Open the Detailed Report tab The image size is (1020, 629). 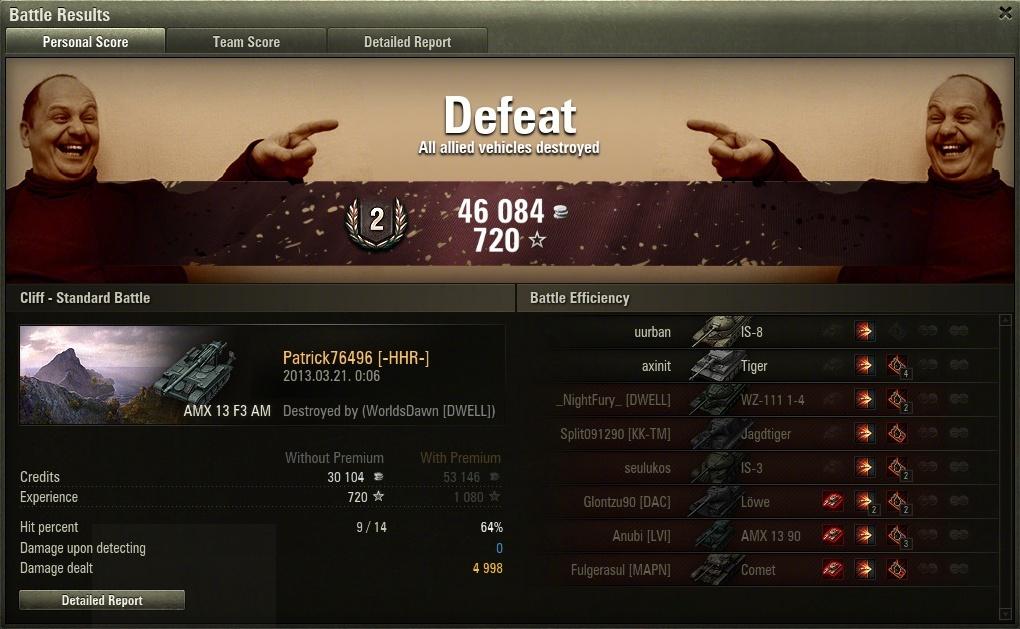407,42
